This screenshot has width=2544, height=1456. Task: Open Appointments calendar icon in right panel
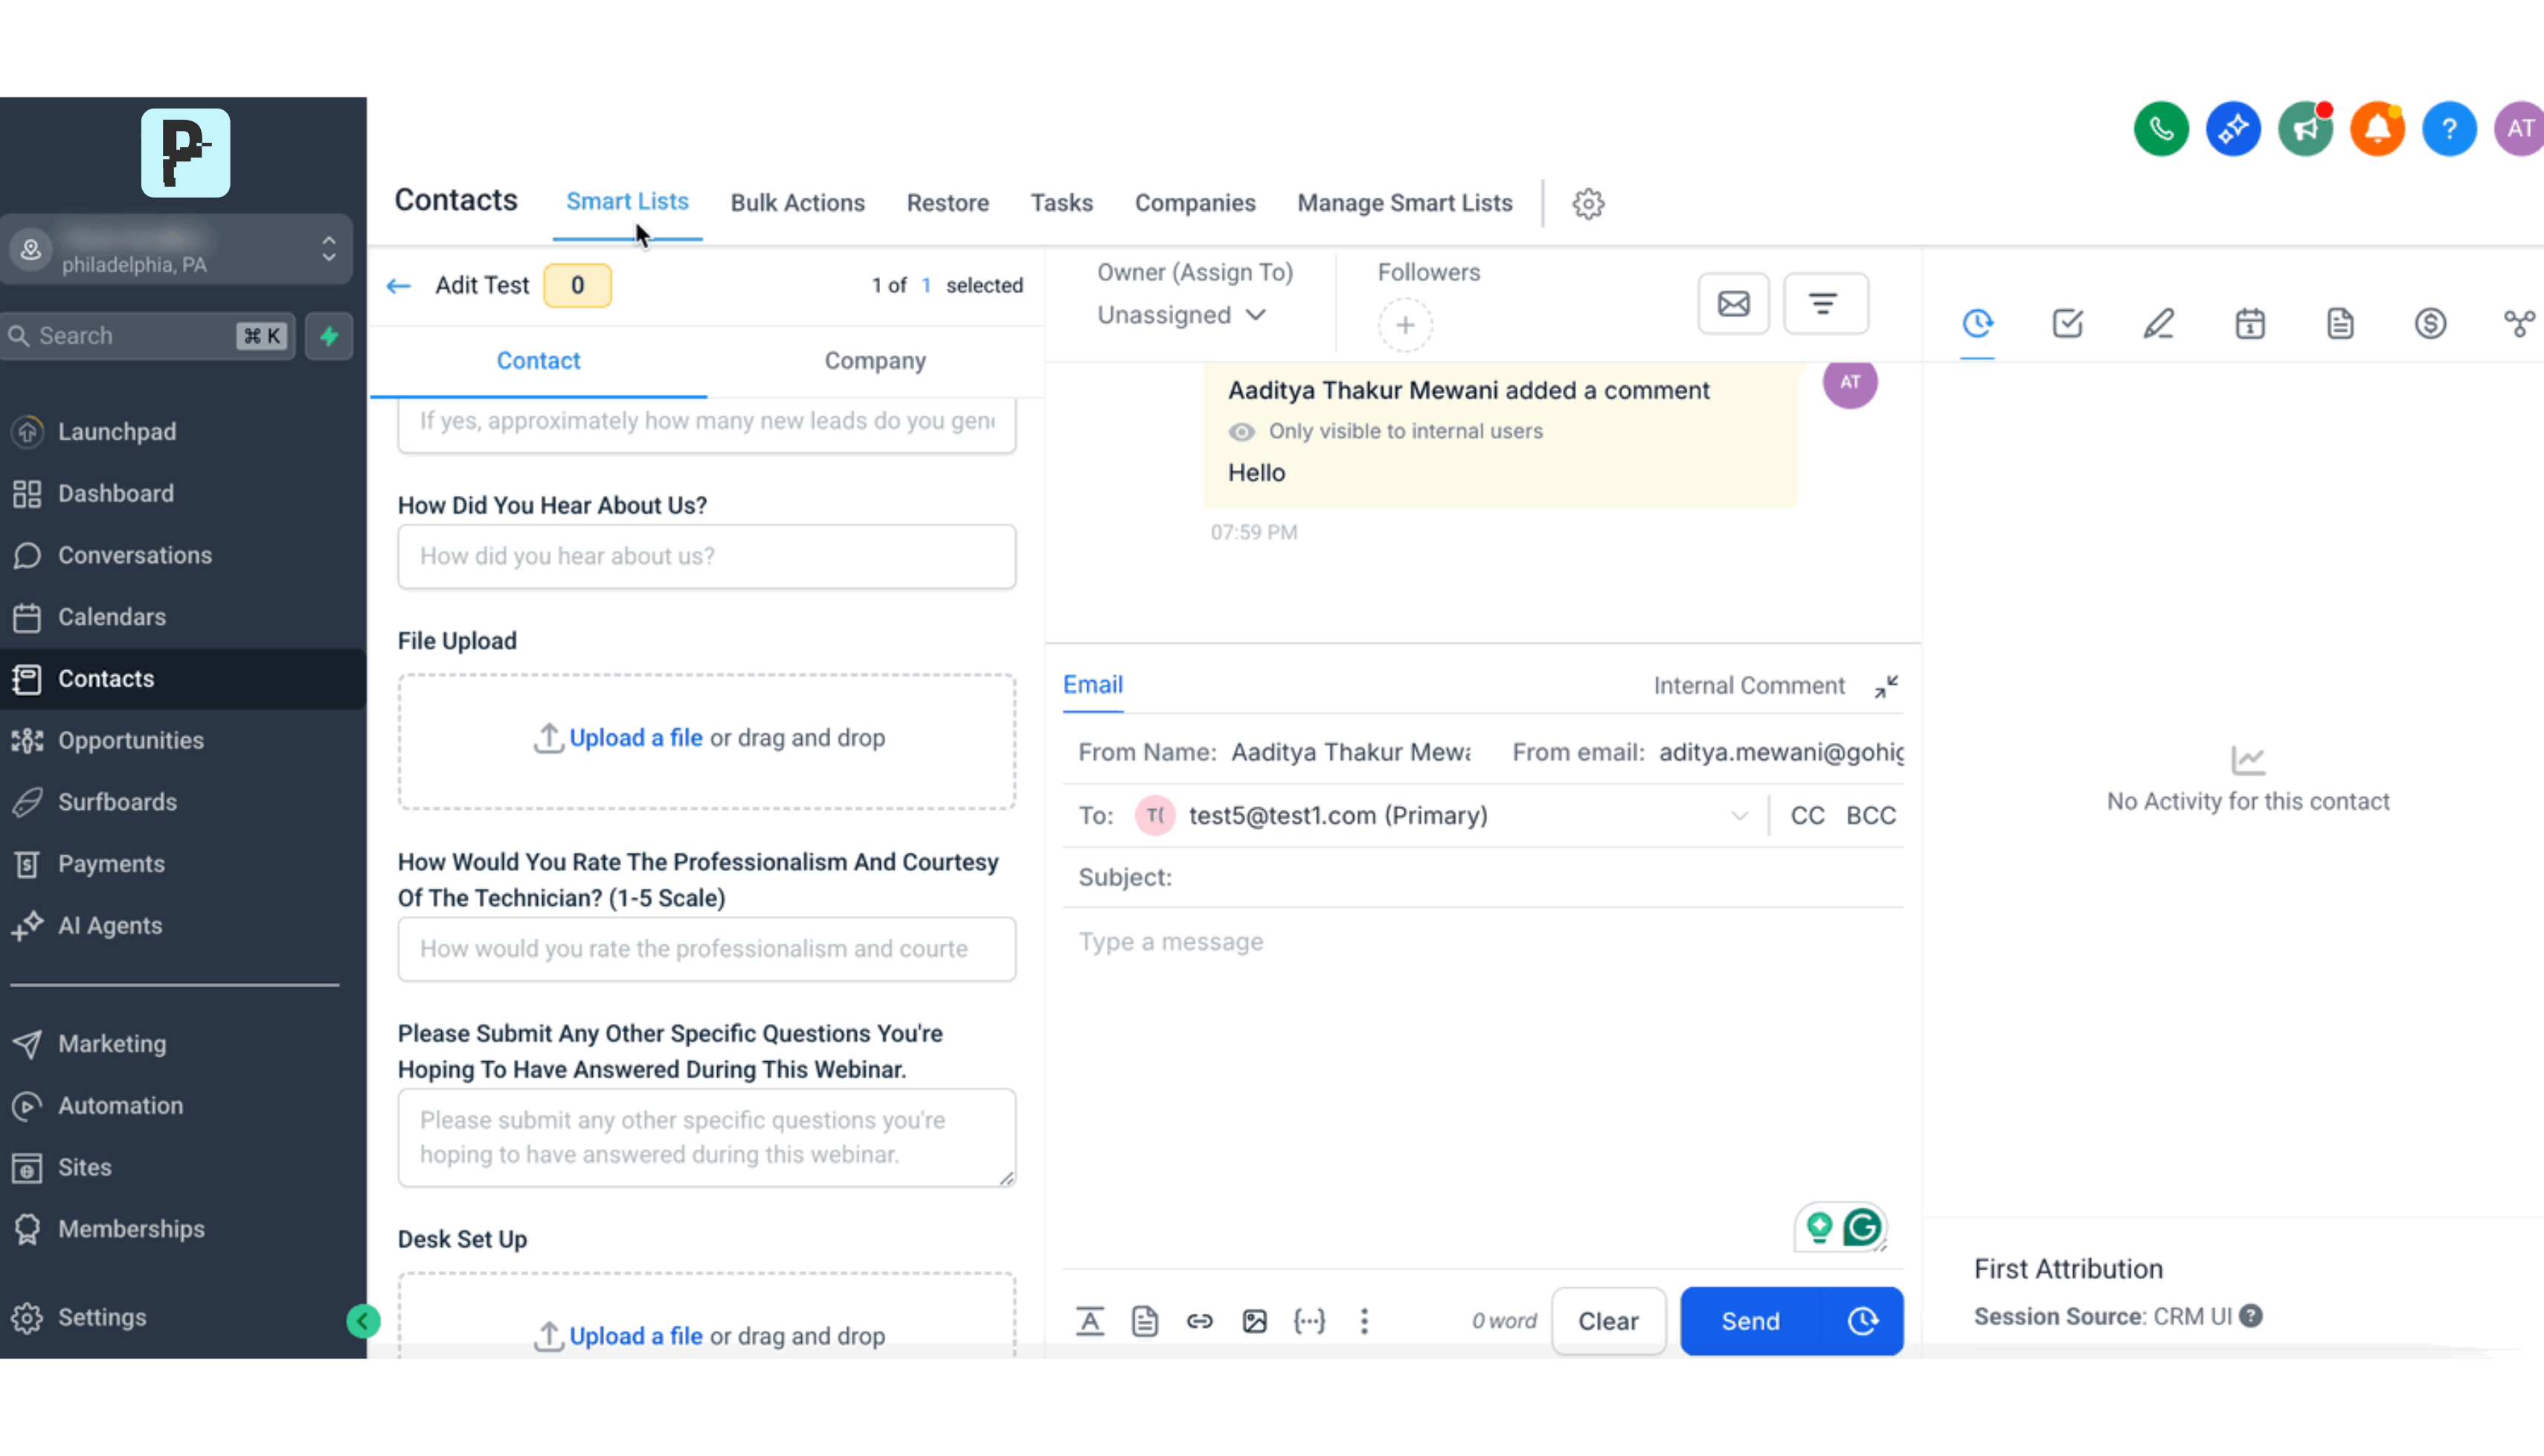[x=2249, y=324]
